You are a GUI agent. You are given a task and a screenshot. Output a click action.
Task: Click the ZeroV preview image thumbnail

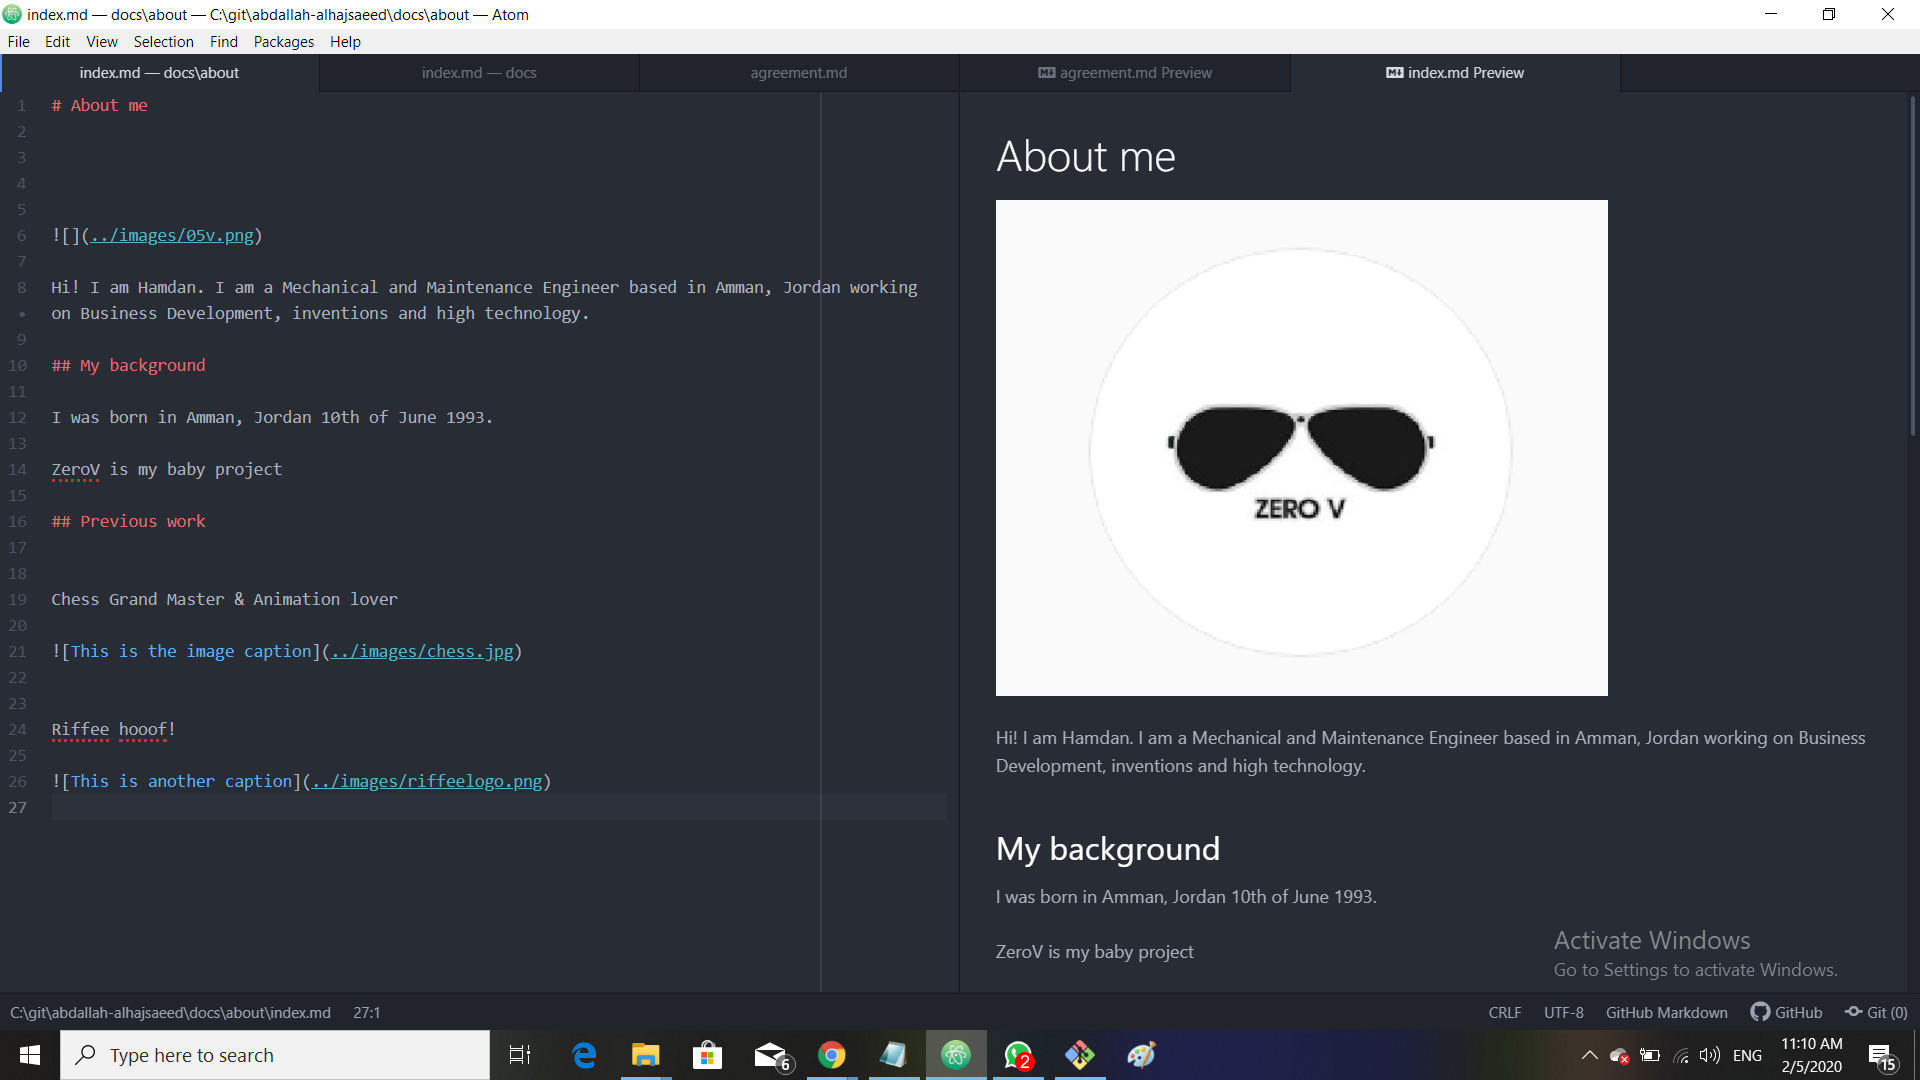pos(1302,447)
